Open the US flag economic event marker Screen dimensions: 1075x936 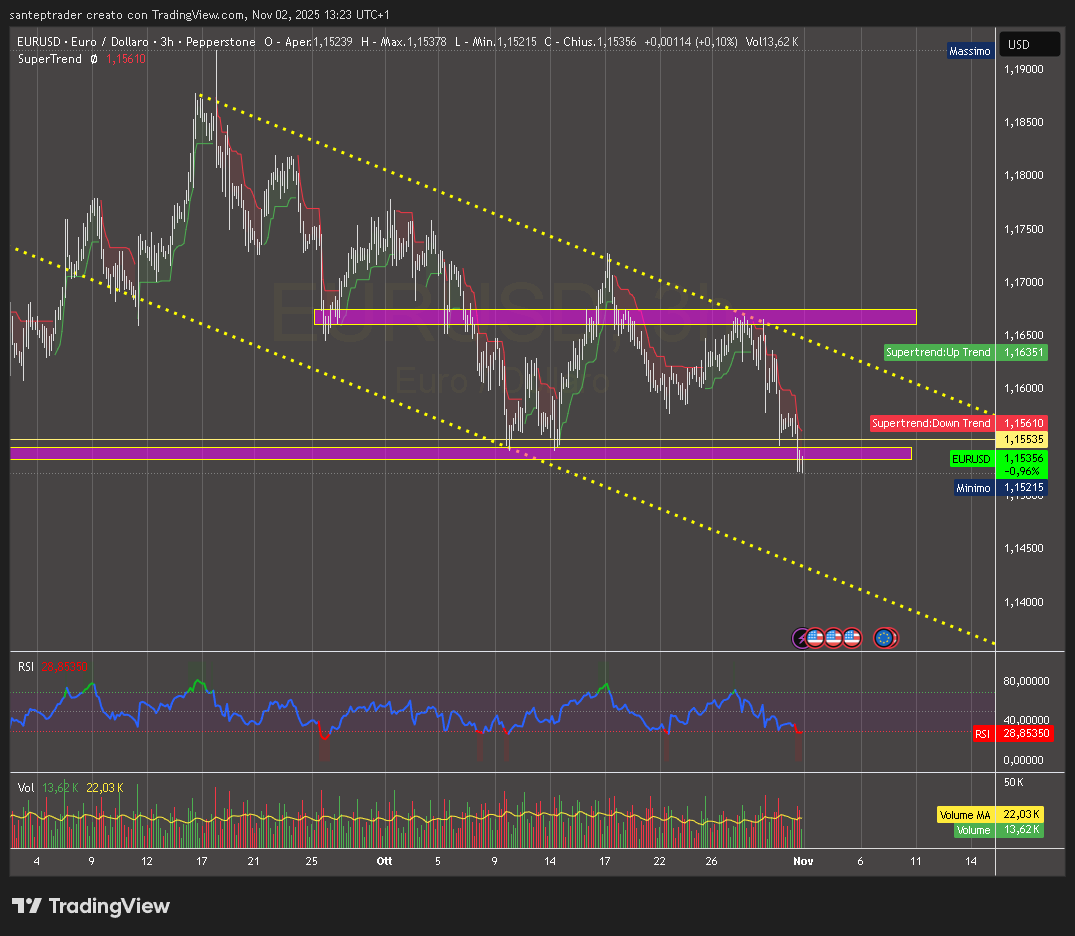point(815,637)
